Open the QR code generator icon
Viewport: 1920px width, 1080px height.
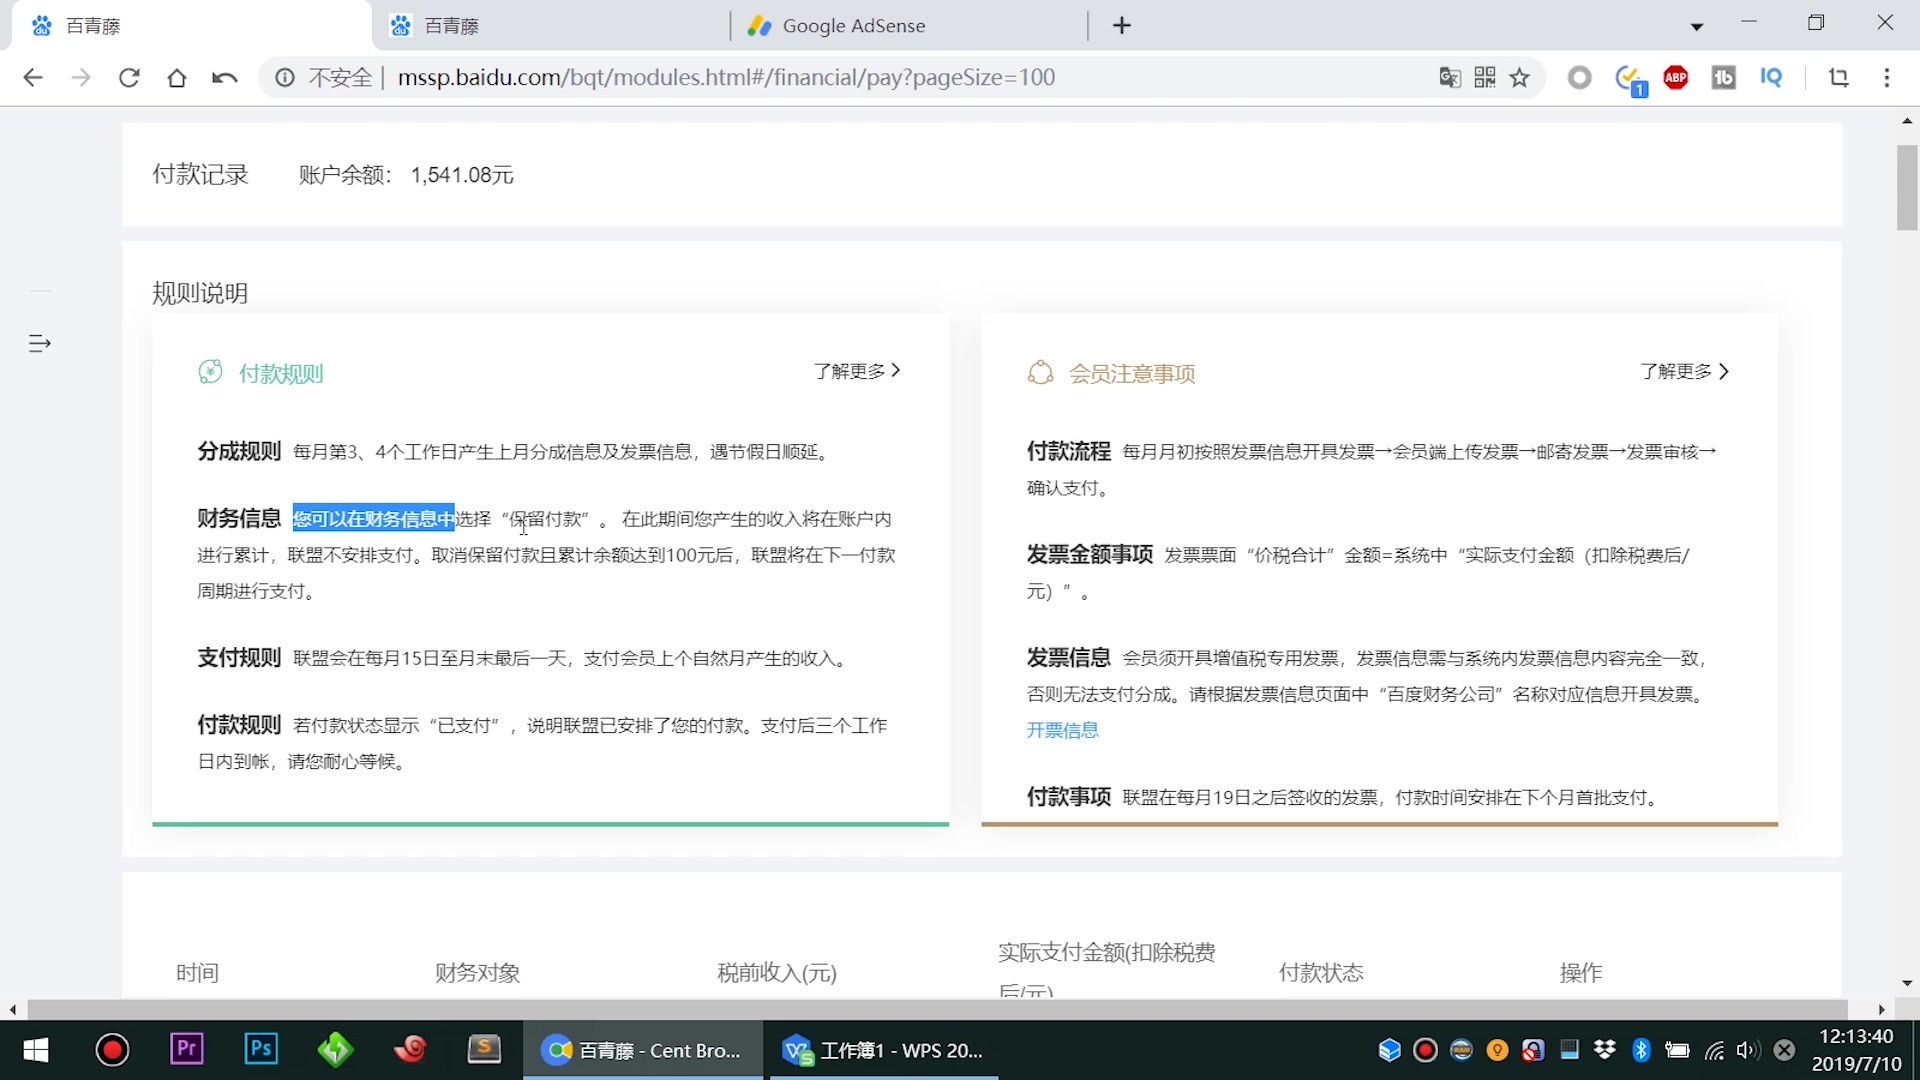[1486, 77]
